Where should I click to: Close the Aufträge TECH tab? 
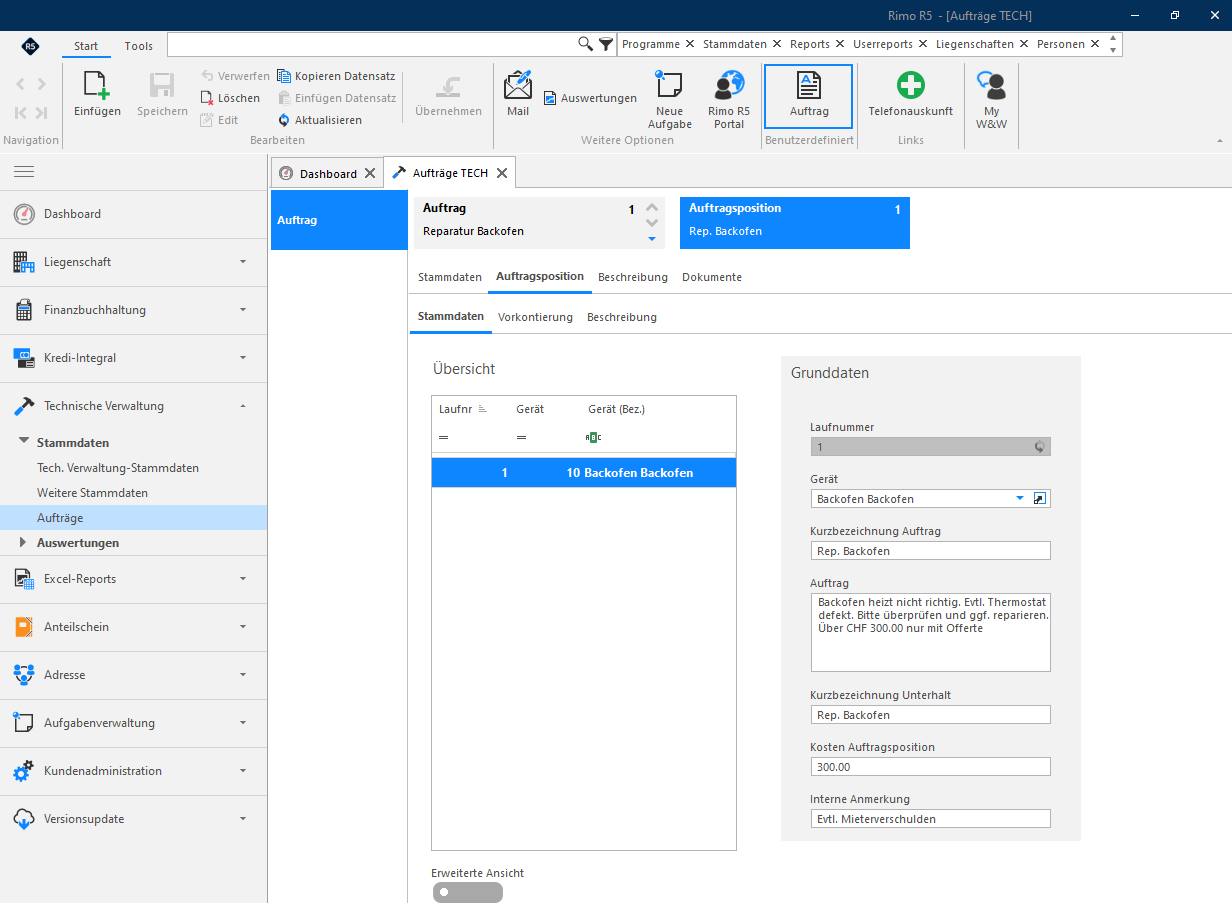point(502,173)
